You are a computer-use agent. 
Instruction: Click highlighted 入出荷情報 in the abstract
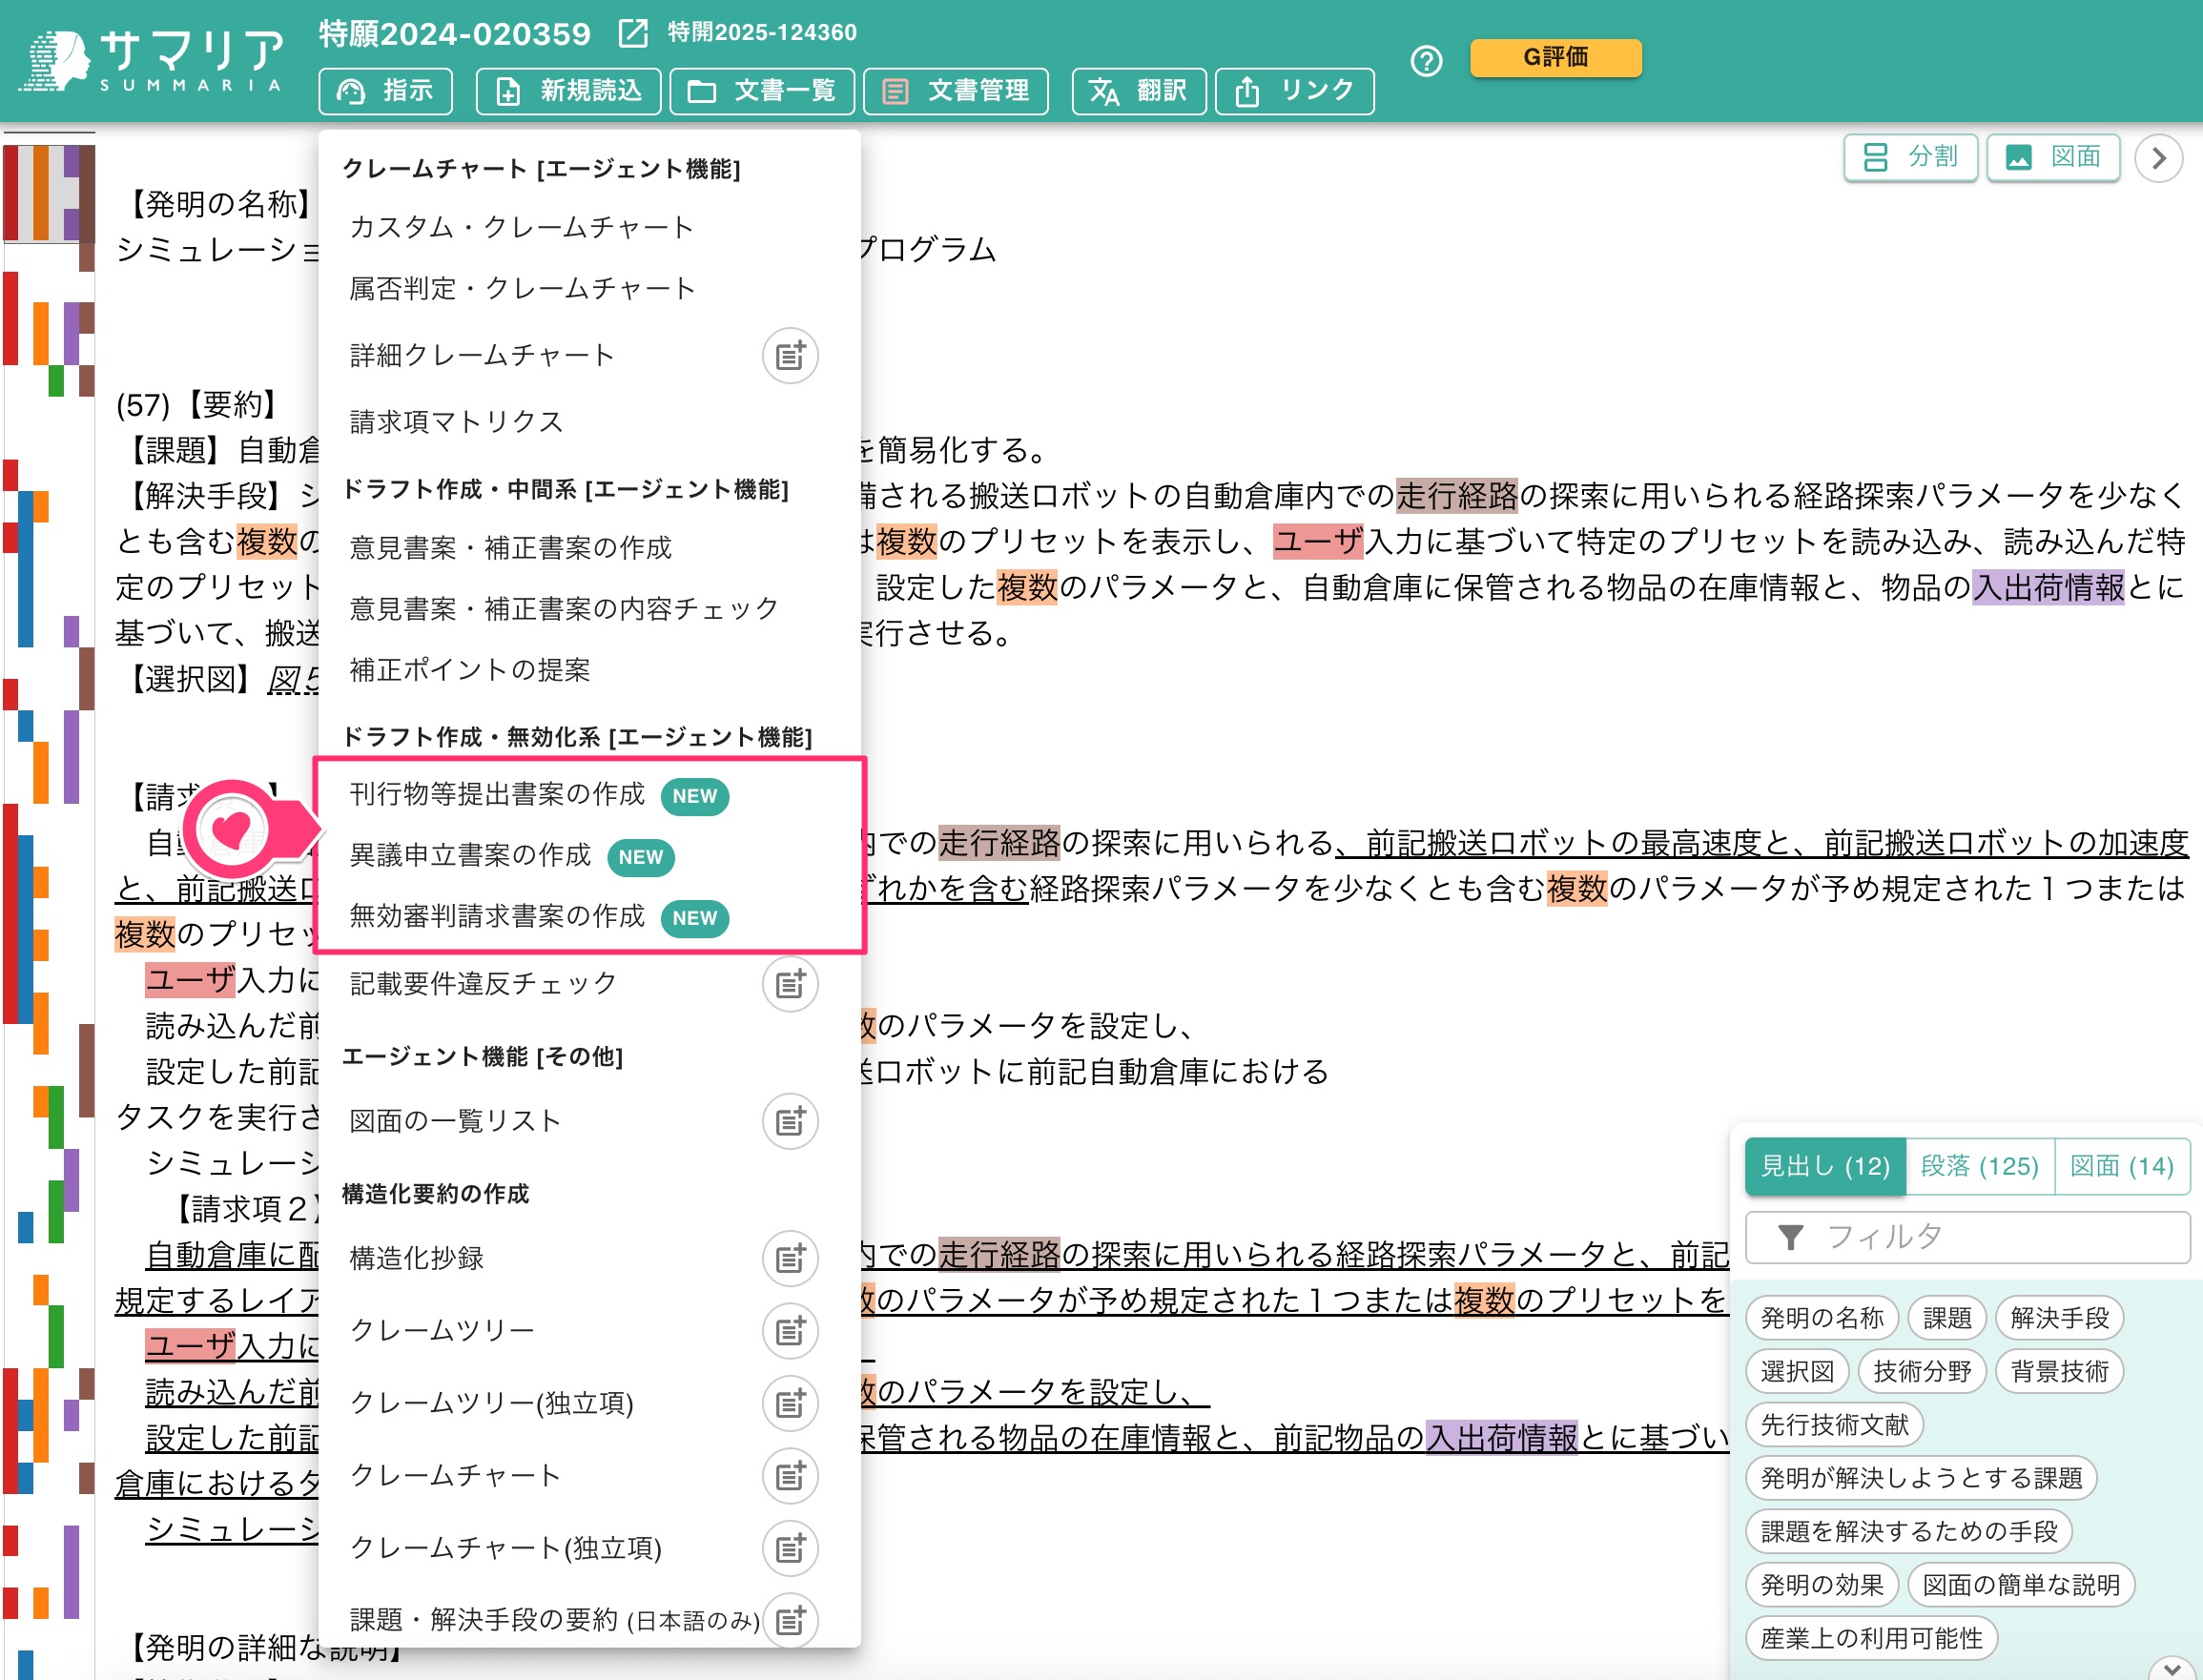(x=2048, y=587)
